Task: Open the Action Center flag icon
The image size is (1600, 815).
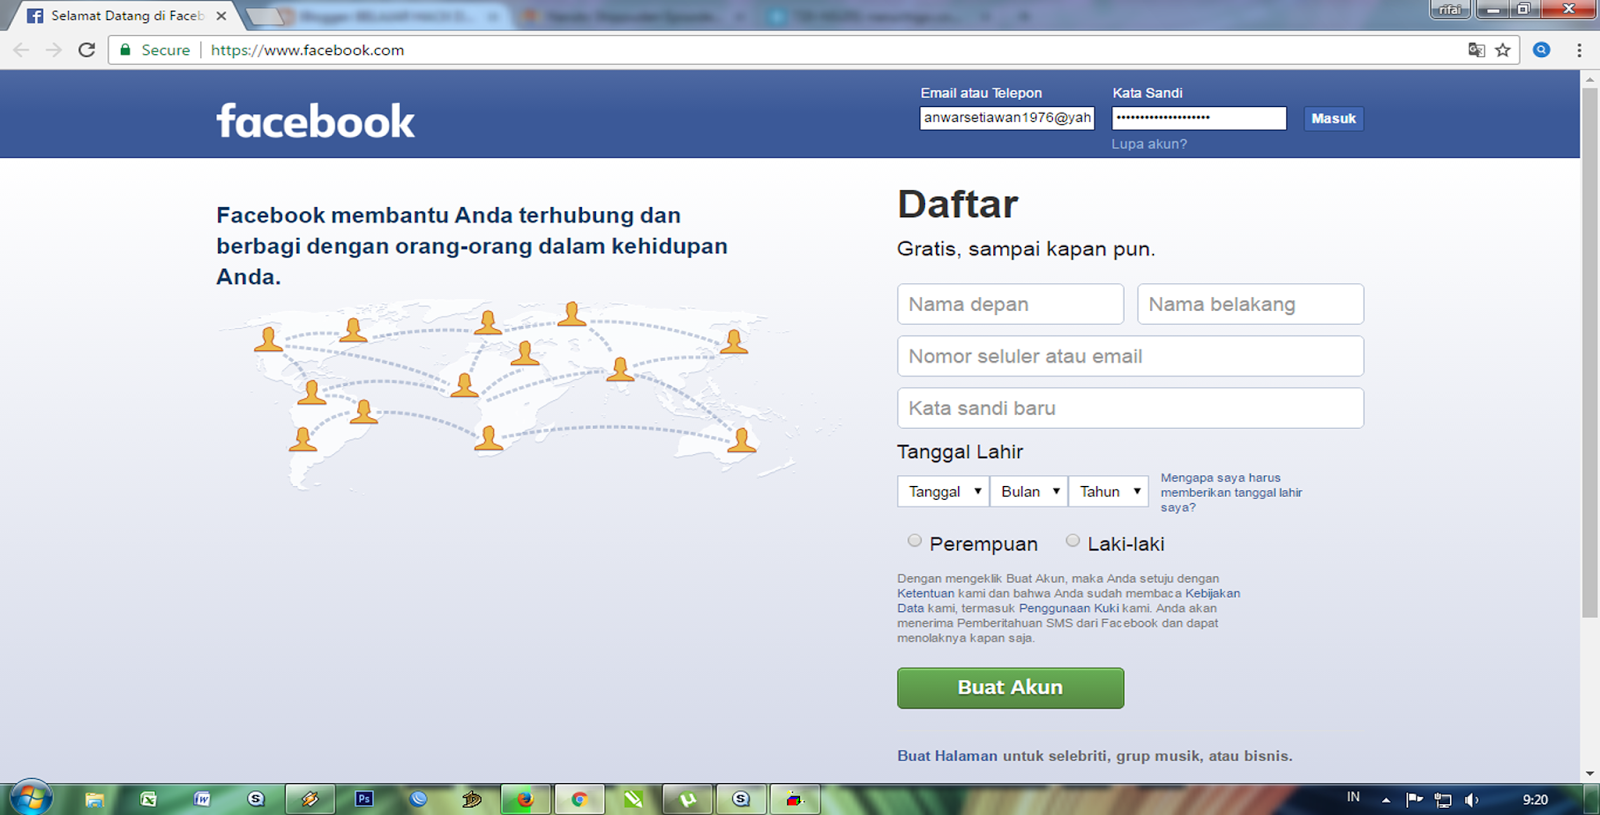Action: pos(1414,799)
